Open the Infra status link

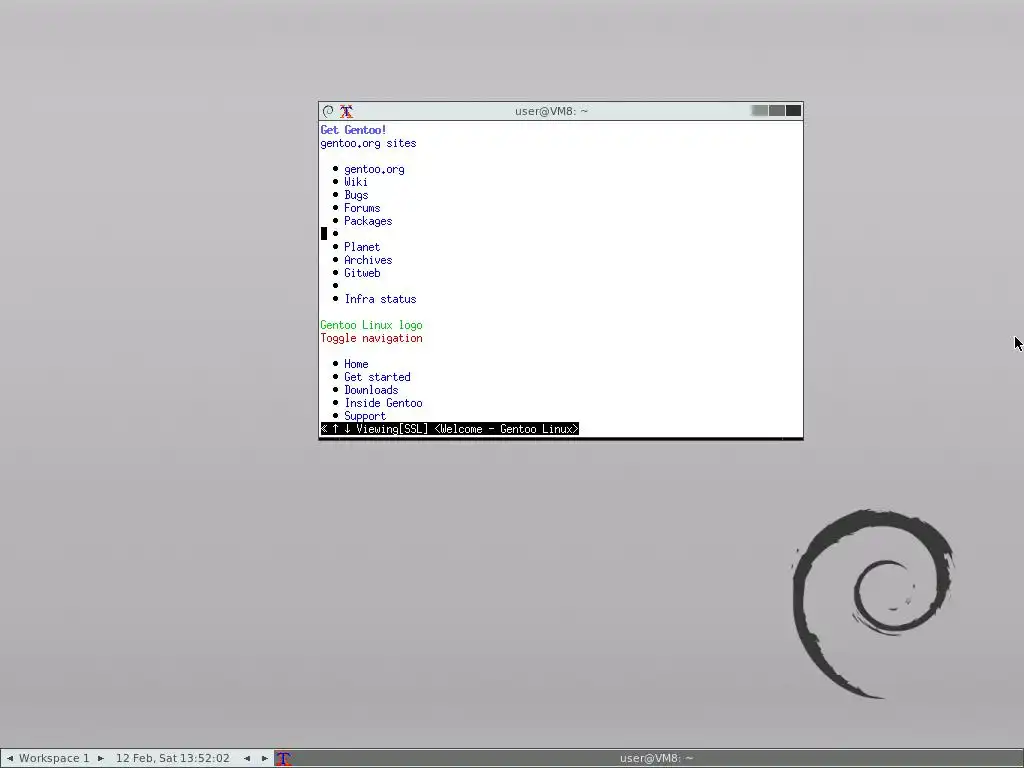coord(380,299)
